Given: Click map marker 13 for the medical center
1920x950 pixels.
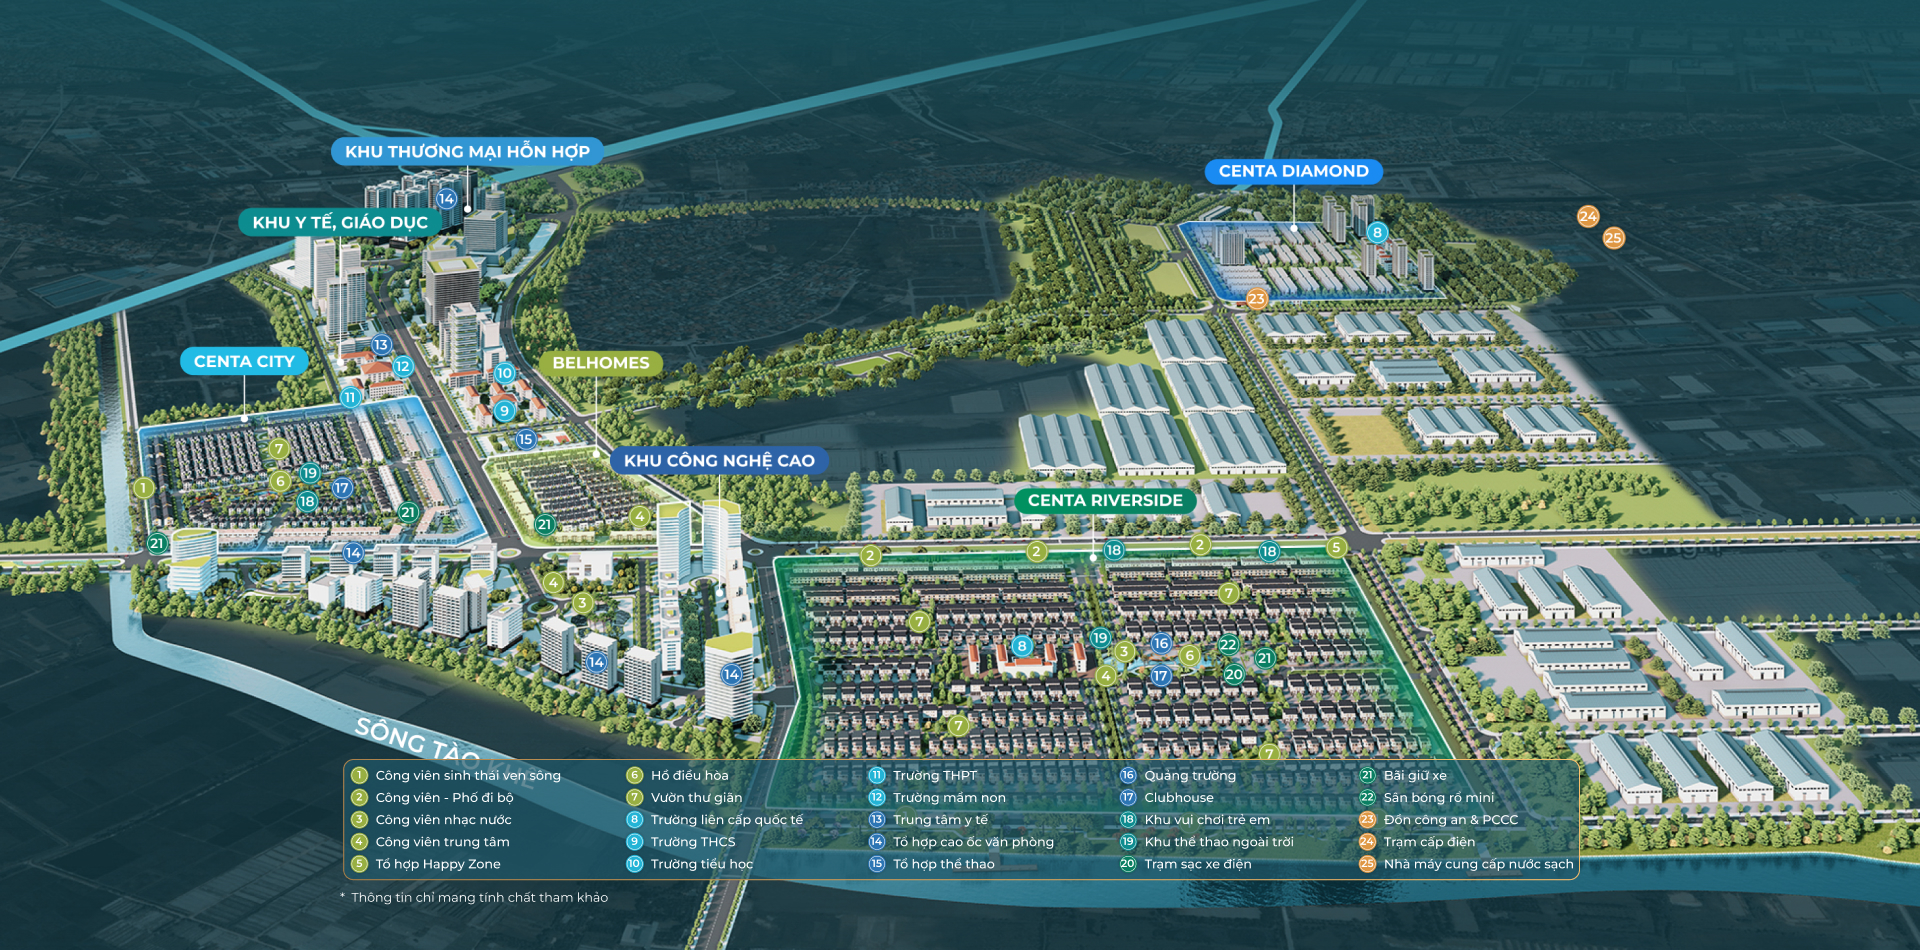Looking at the screenshot, I should click(x=381, y=345).
